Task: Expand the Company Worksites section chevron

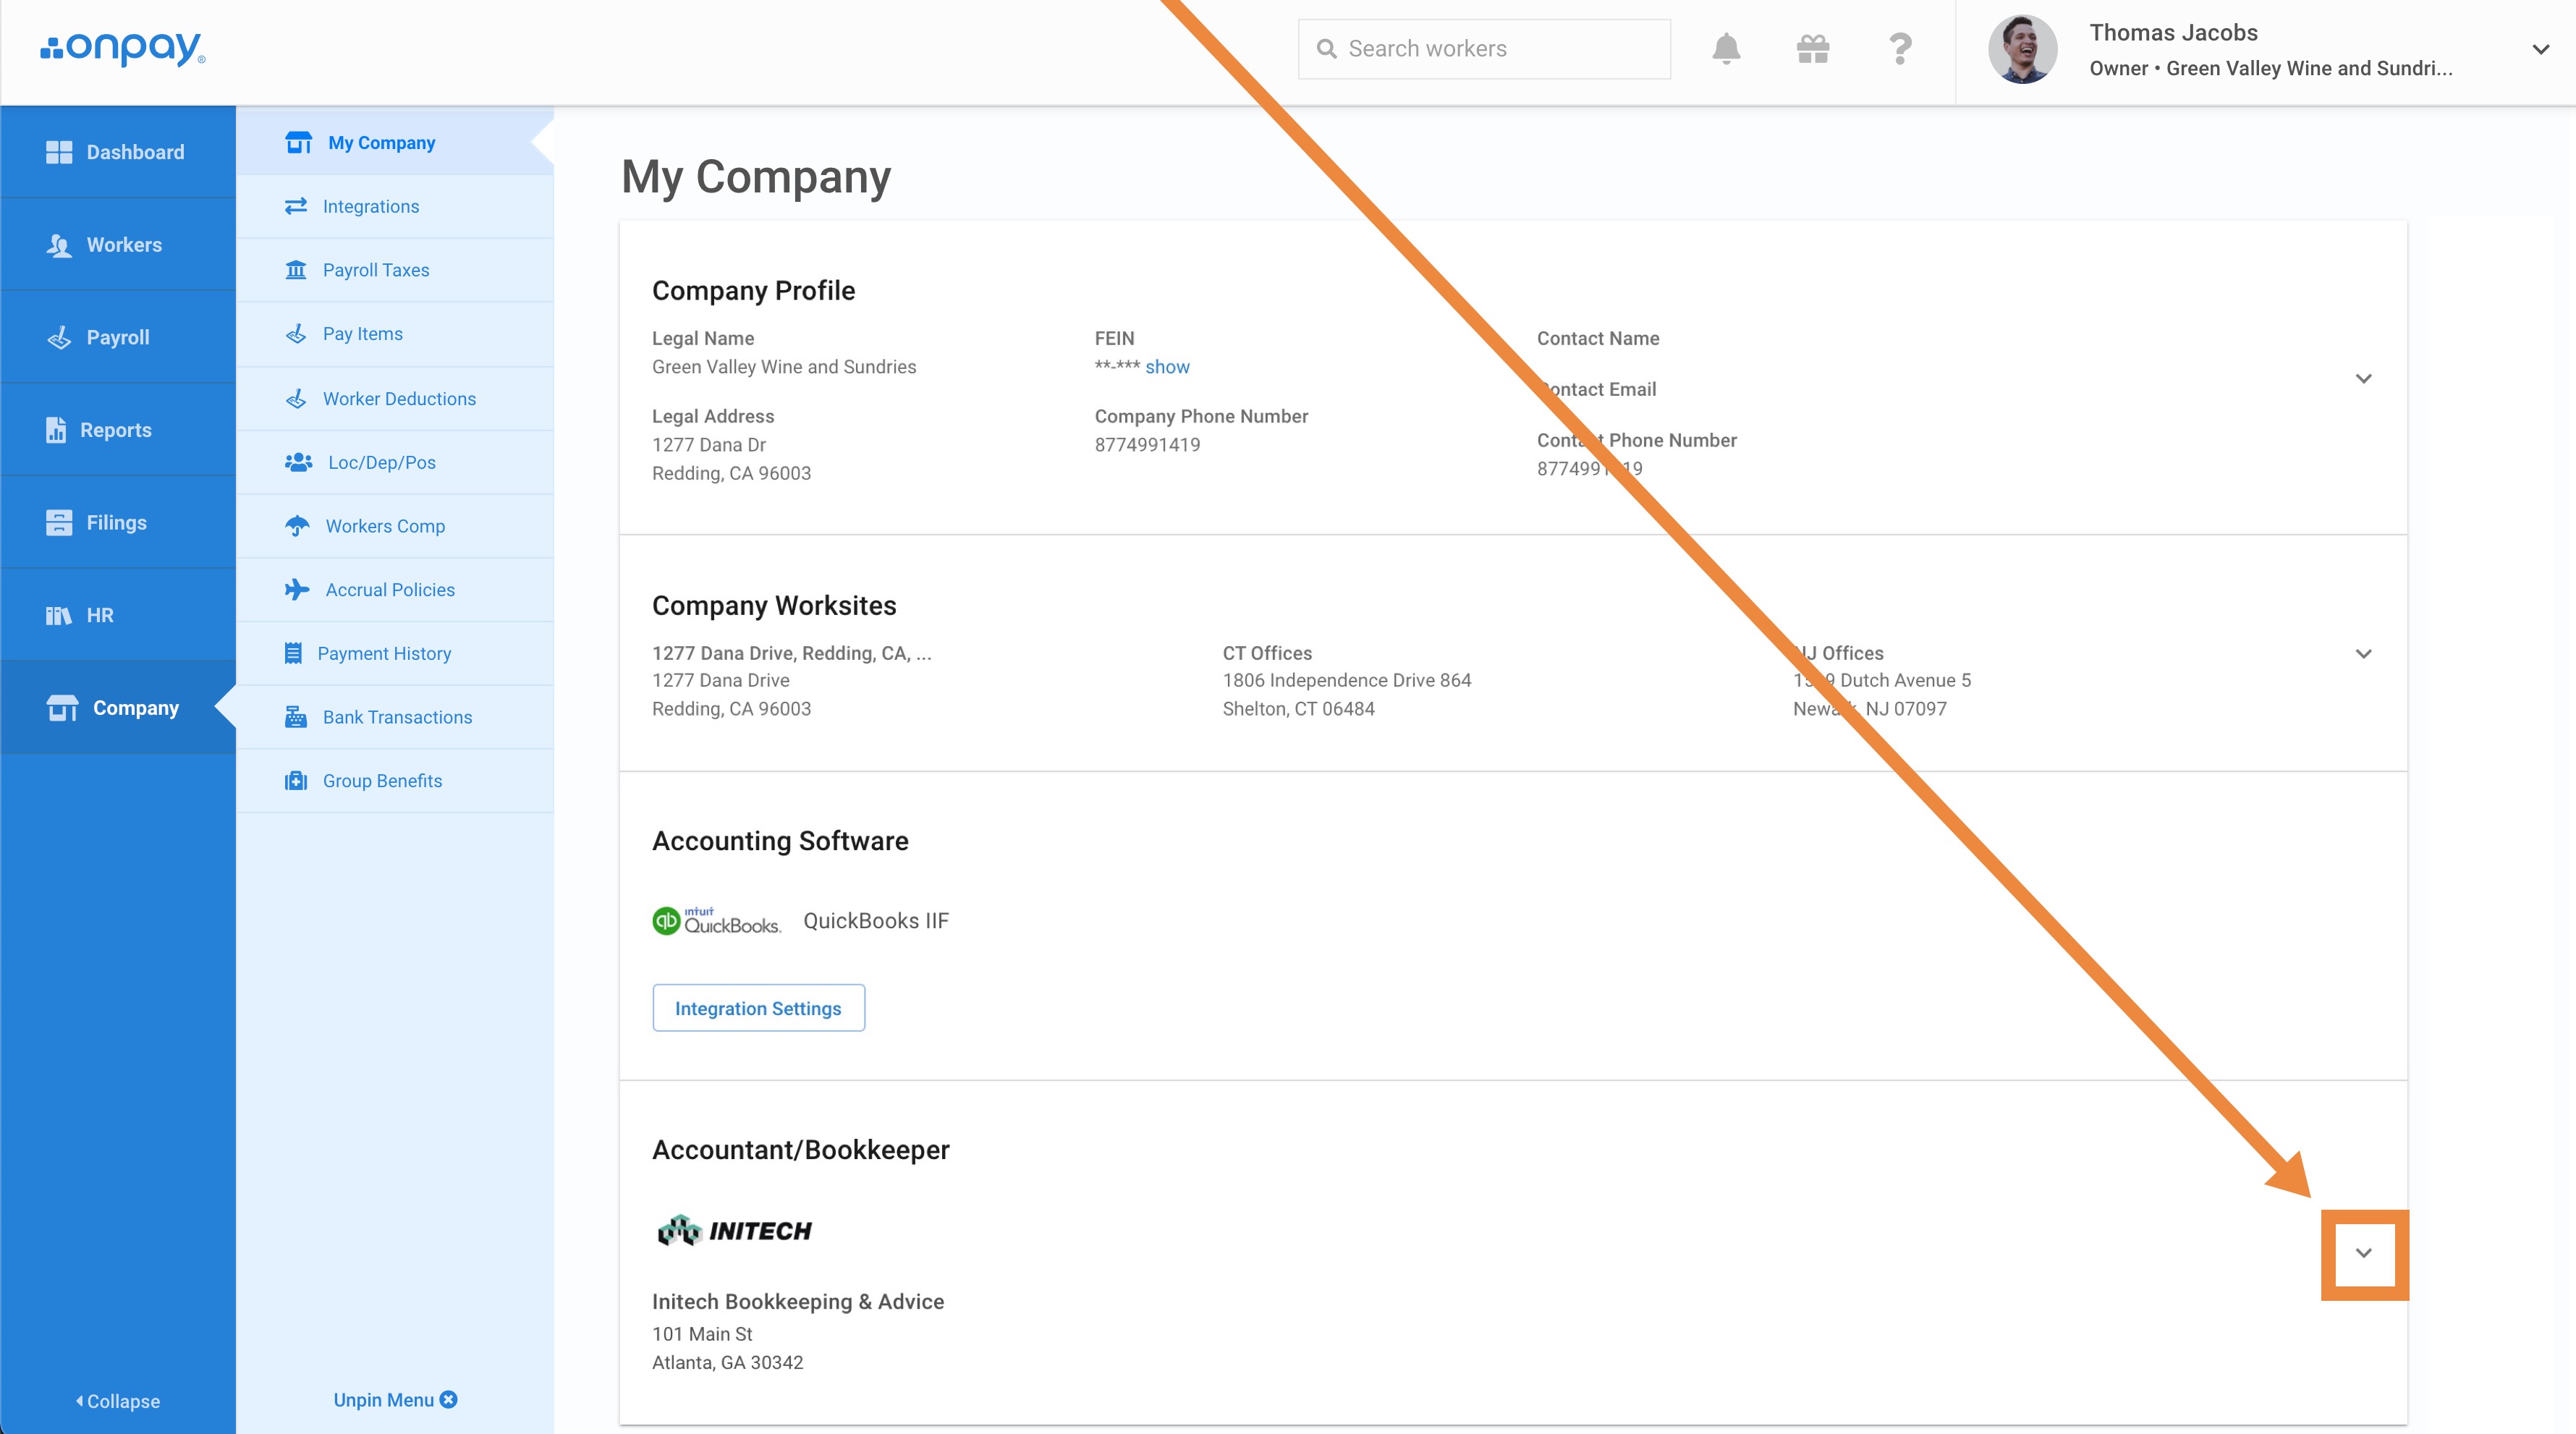Action: point(2363,654)
